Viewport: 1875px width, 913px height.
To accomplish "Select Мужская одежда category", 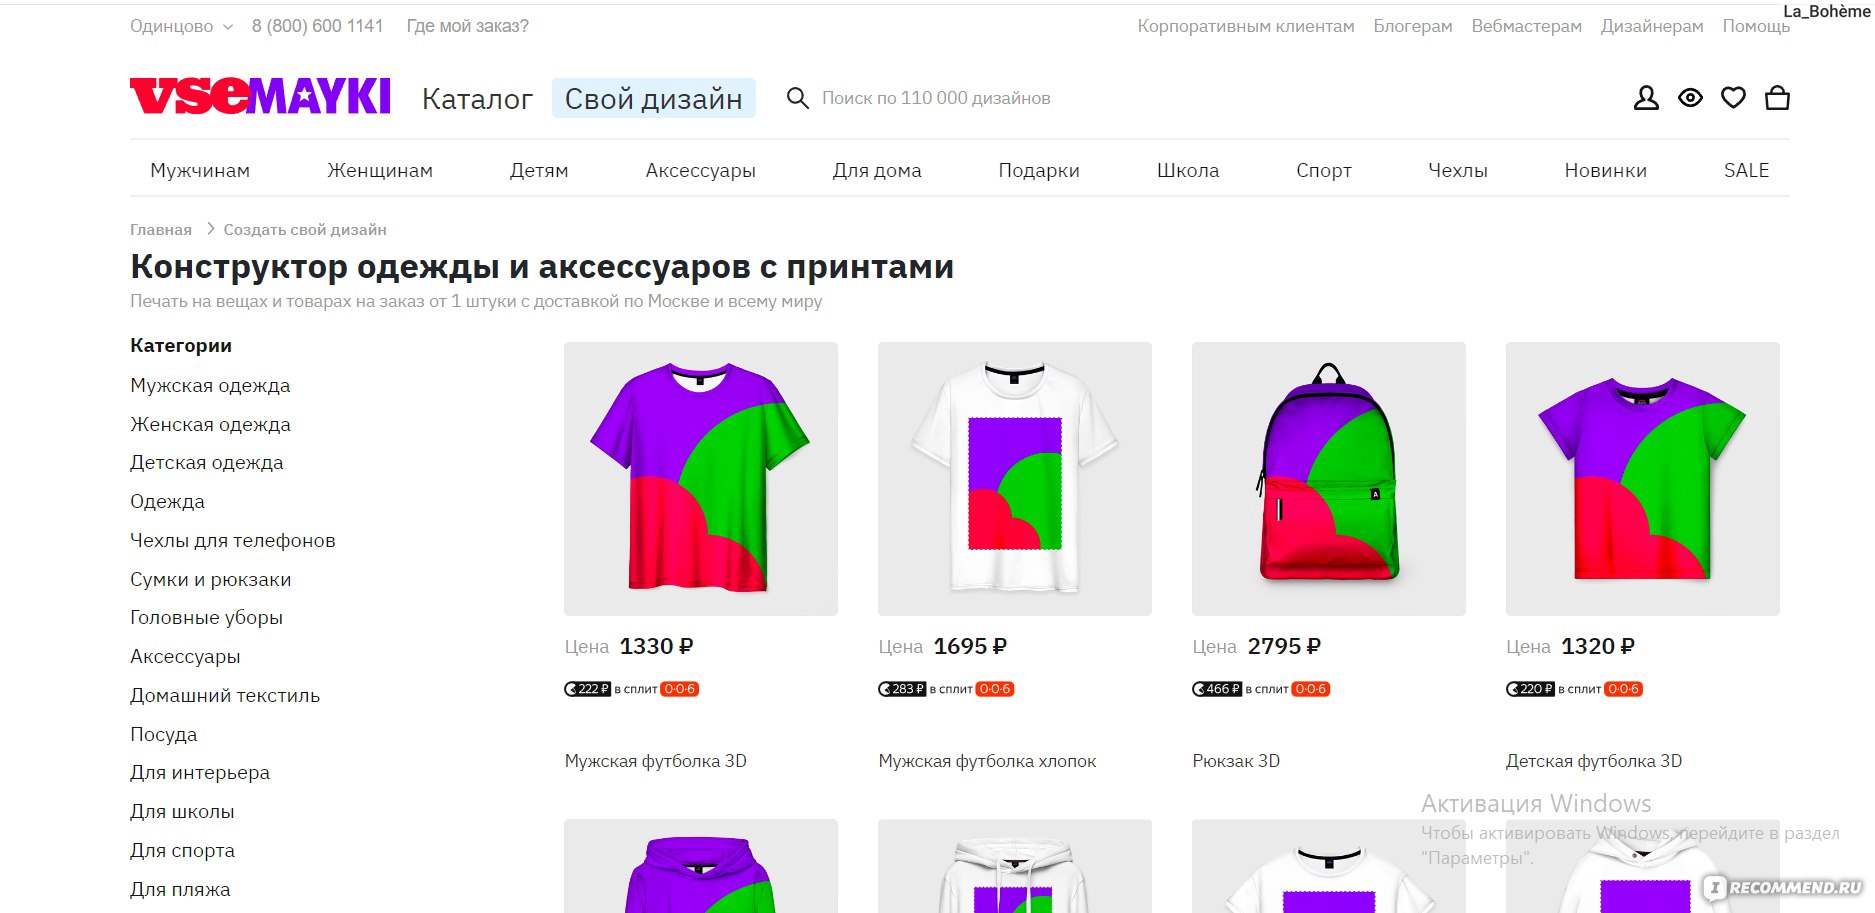I will tap(210, 385).
